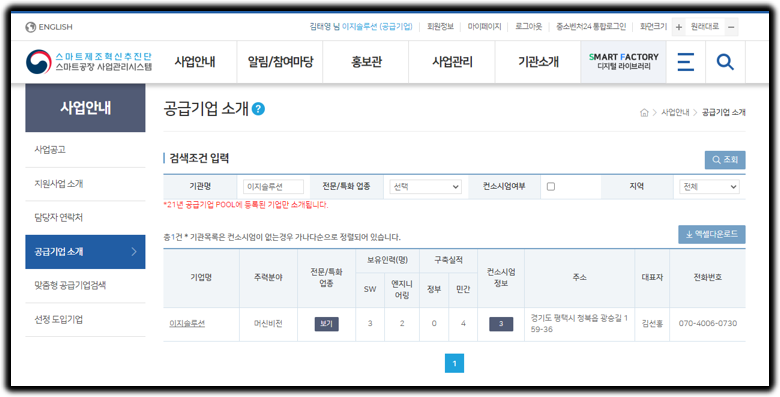The height and width of the screenshot is (397, 780).
Task: Open the 지역 전체 dropdown
Action: coord(709,187)
